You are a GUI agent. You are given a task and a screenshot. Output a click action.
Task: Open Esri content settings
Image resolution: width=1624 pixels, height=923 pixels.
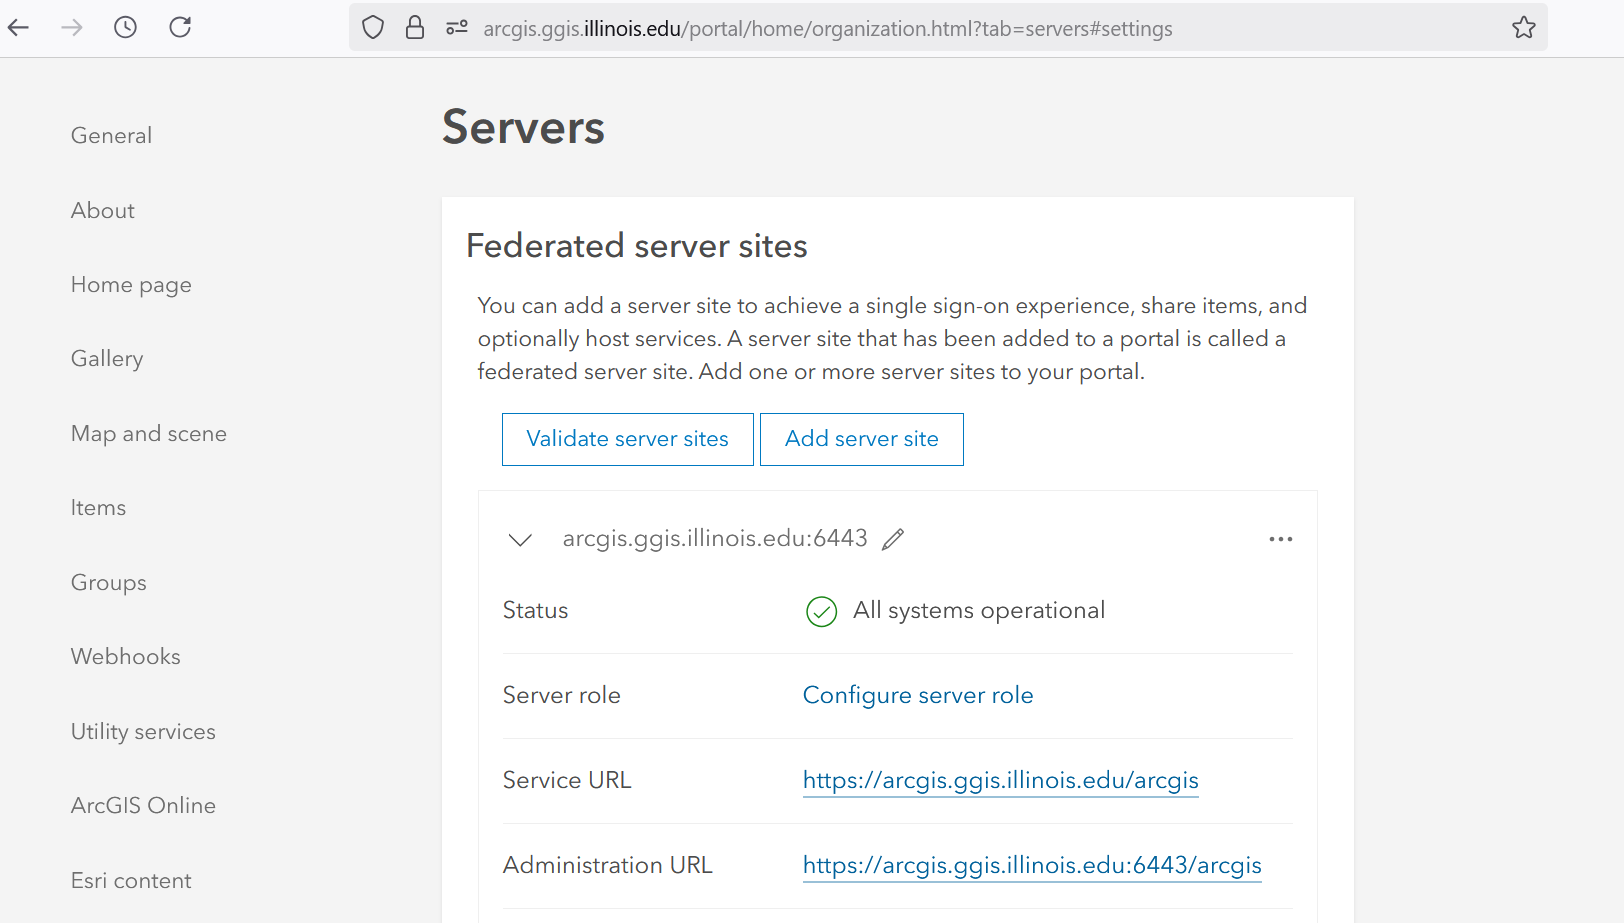point(131,881)
